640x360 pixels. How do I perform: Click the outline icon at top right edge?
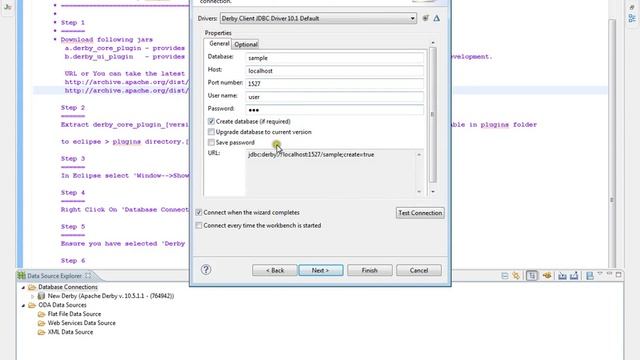tap(632, 18)
